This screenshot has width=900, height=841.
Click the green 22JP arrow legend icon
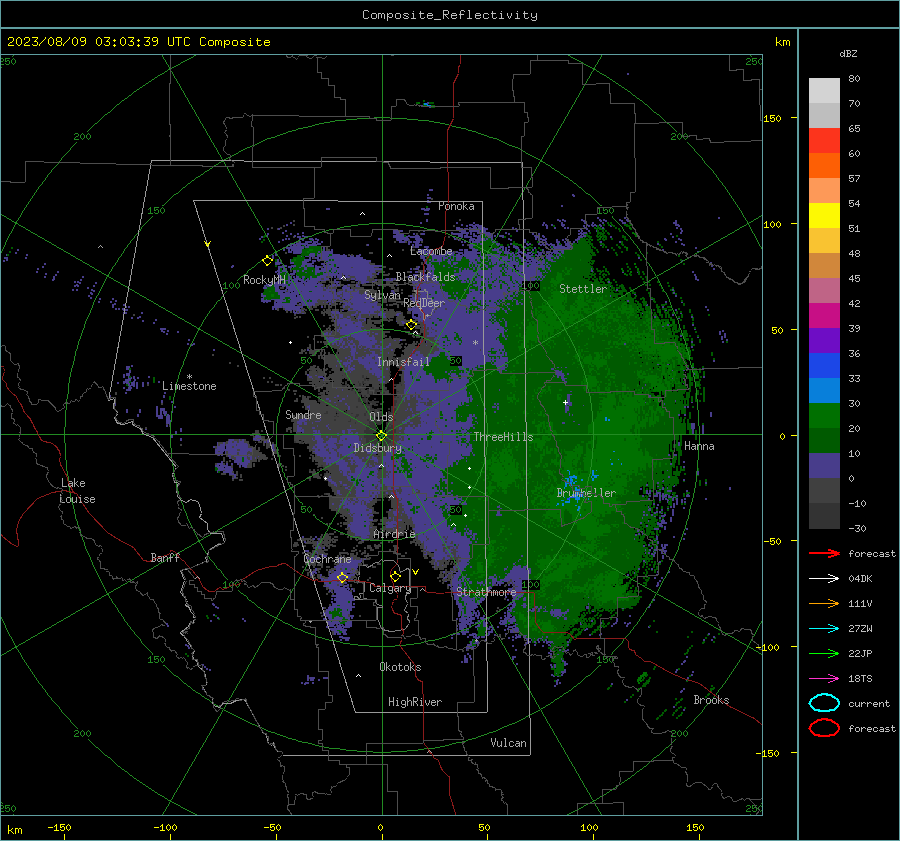(824, 653)
